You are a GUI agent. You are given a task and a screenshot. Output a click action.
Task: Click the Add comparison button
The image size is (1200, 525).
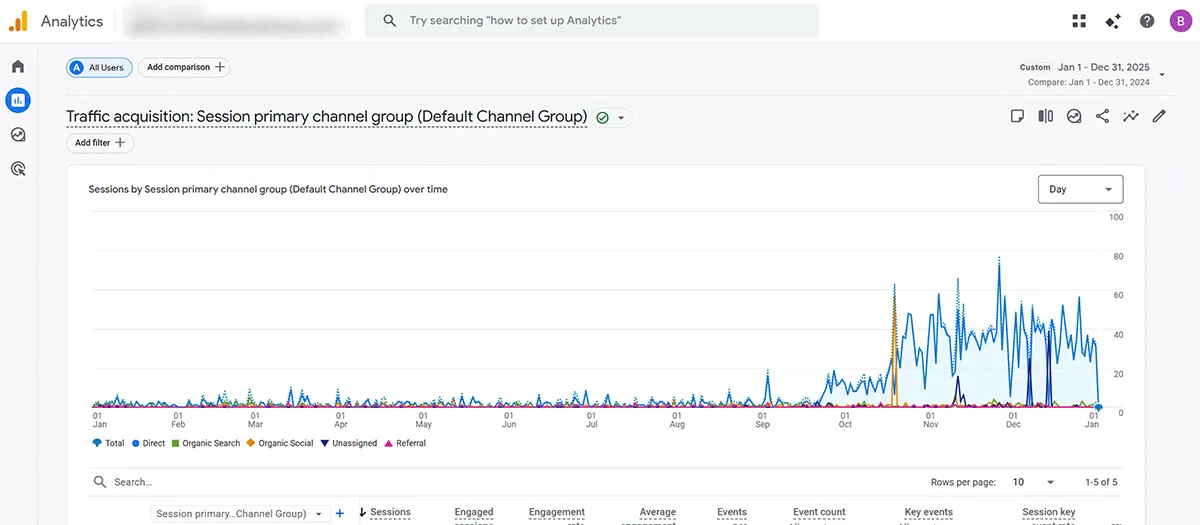tap(185, 67)
